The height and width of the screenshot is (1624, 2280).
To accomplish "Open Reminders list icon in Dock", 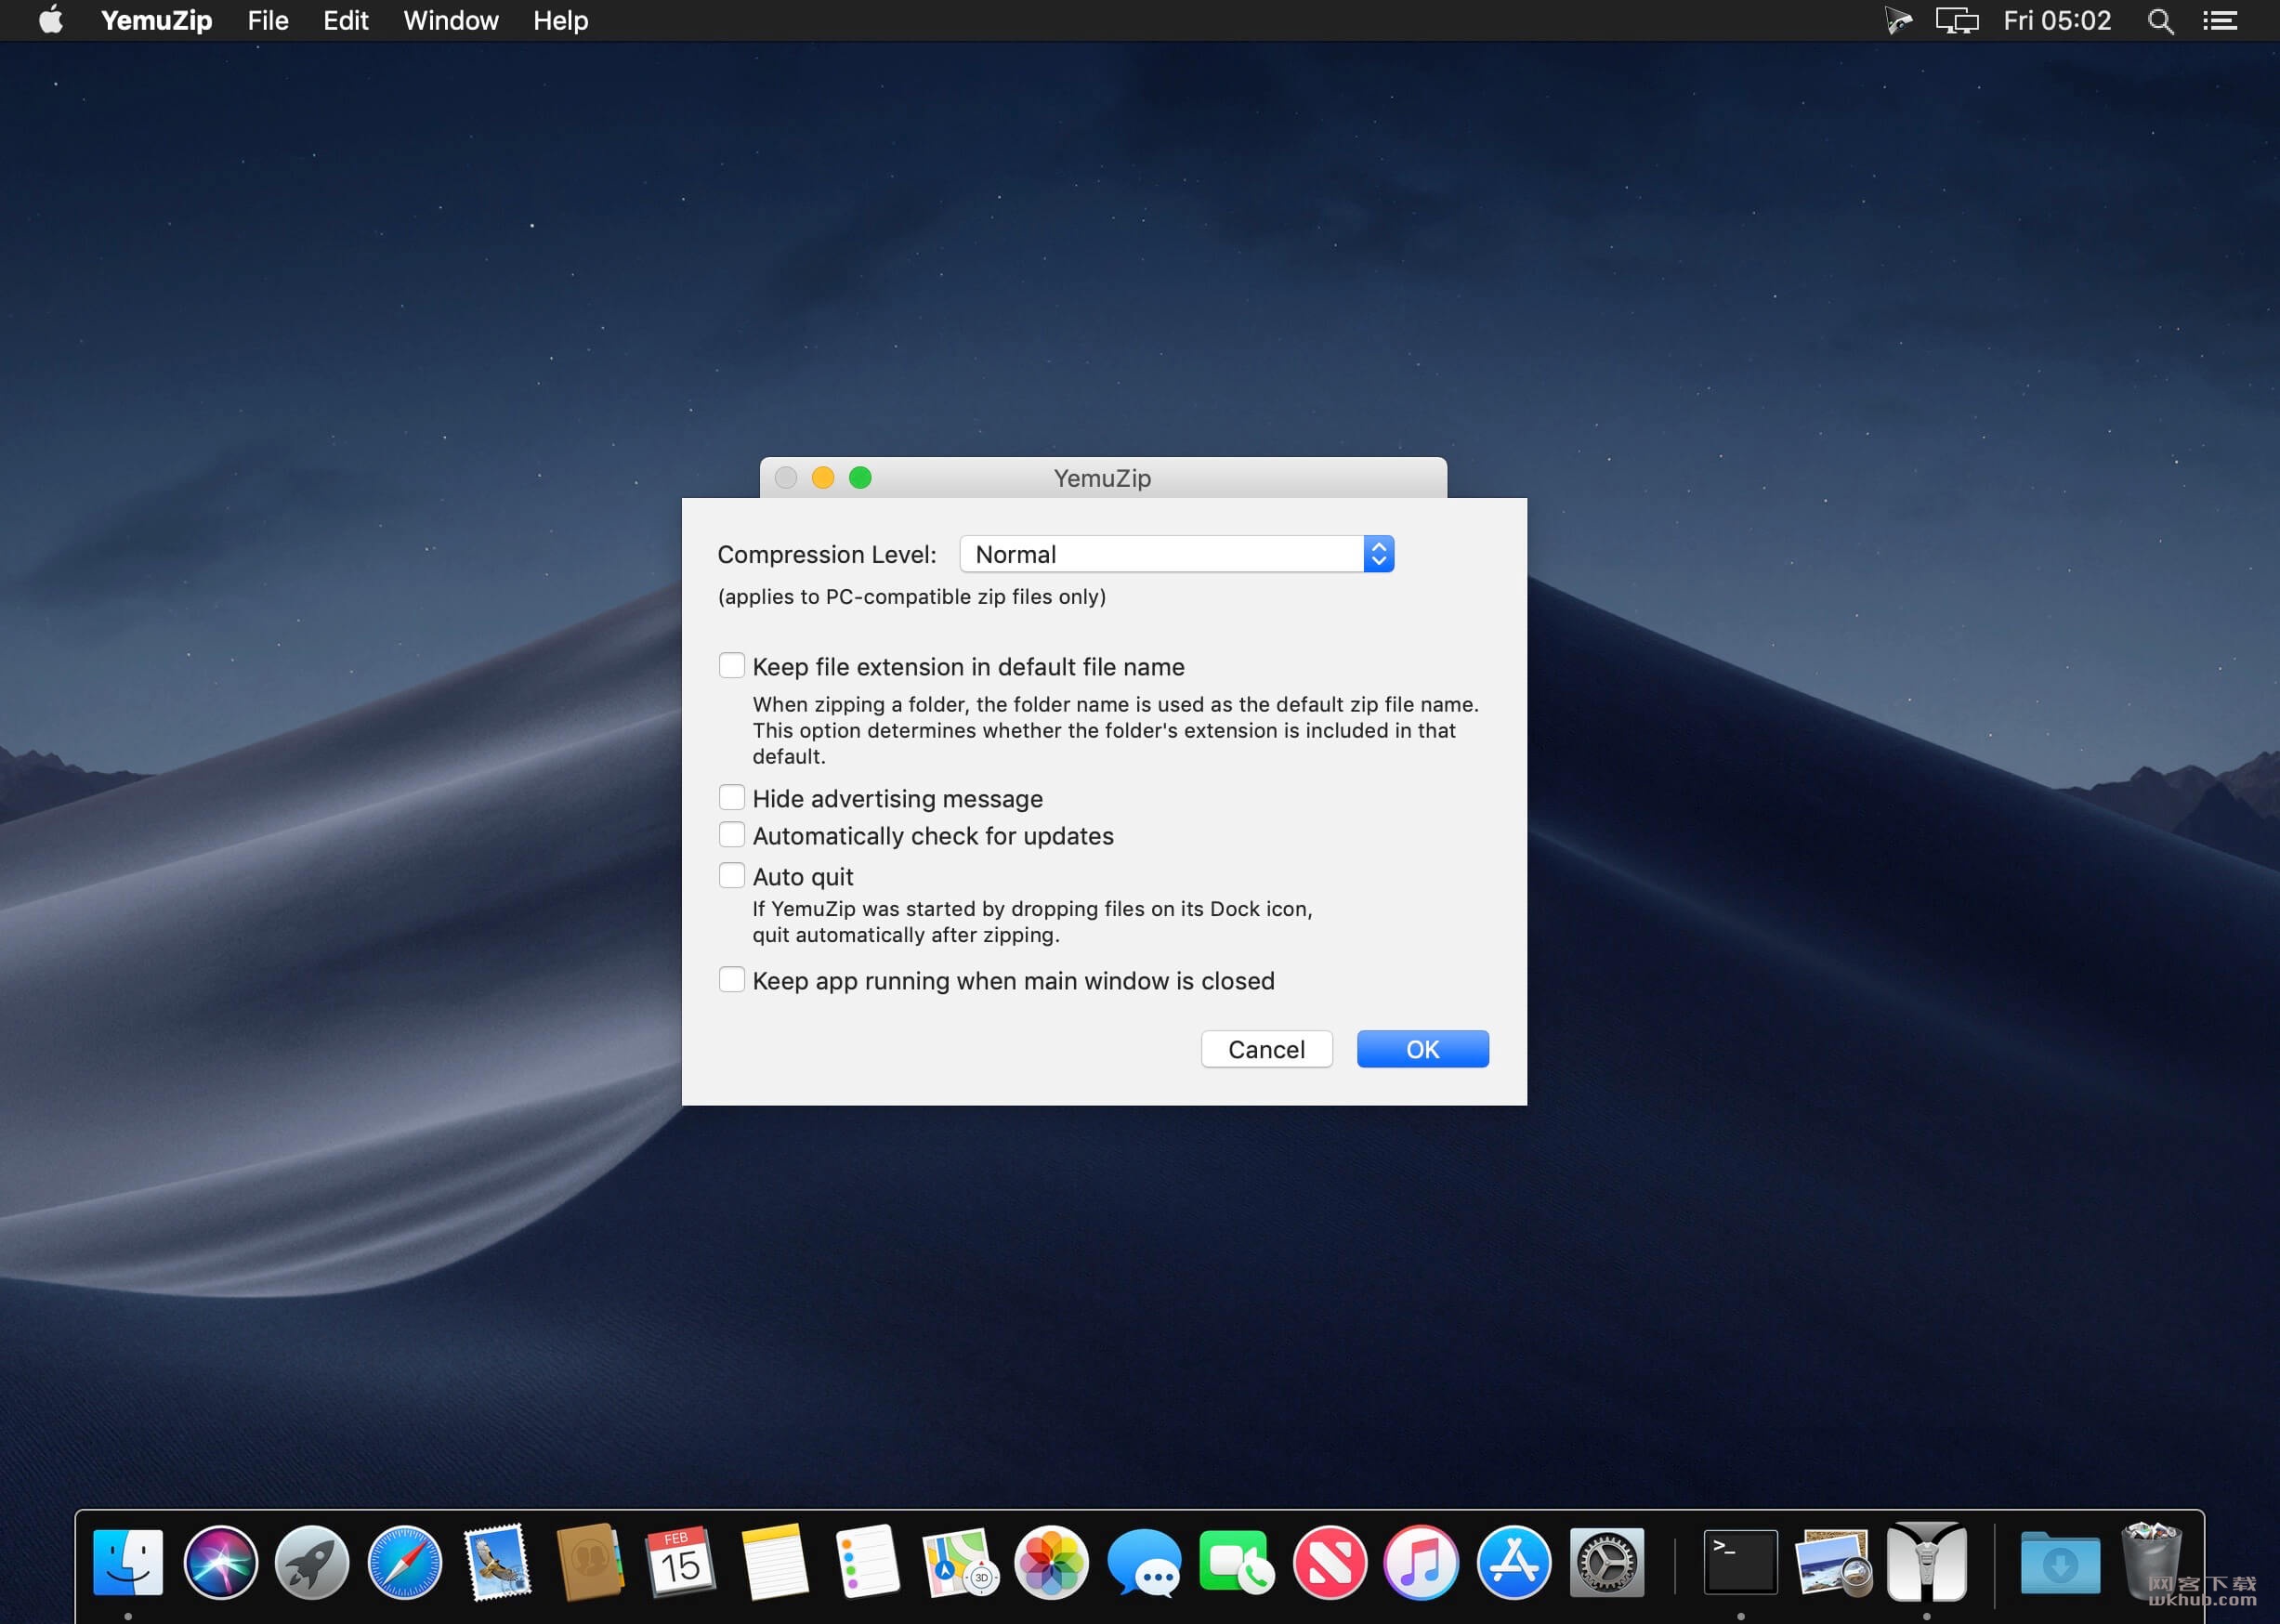I will tap(866, 1562).
